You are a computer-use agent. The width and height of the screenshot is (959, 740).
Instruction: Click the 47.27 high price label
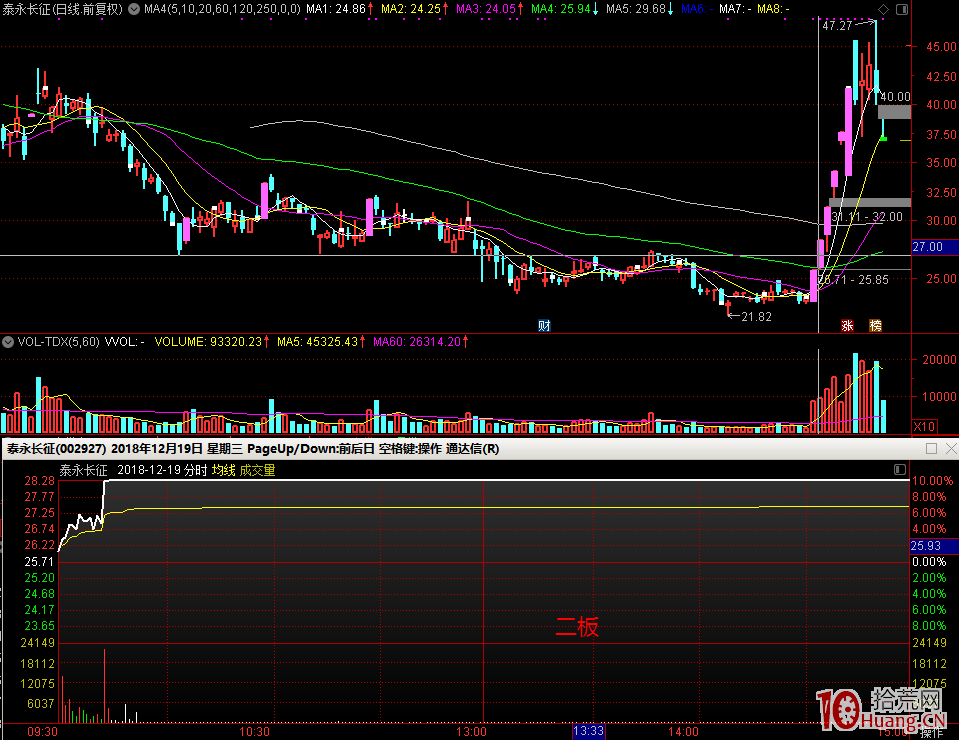[837, 26]
